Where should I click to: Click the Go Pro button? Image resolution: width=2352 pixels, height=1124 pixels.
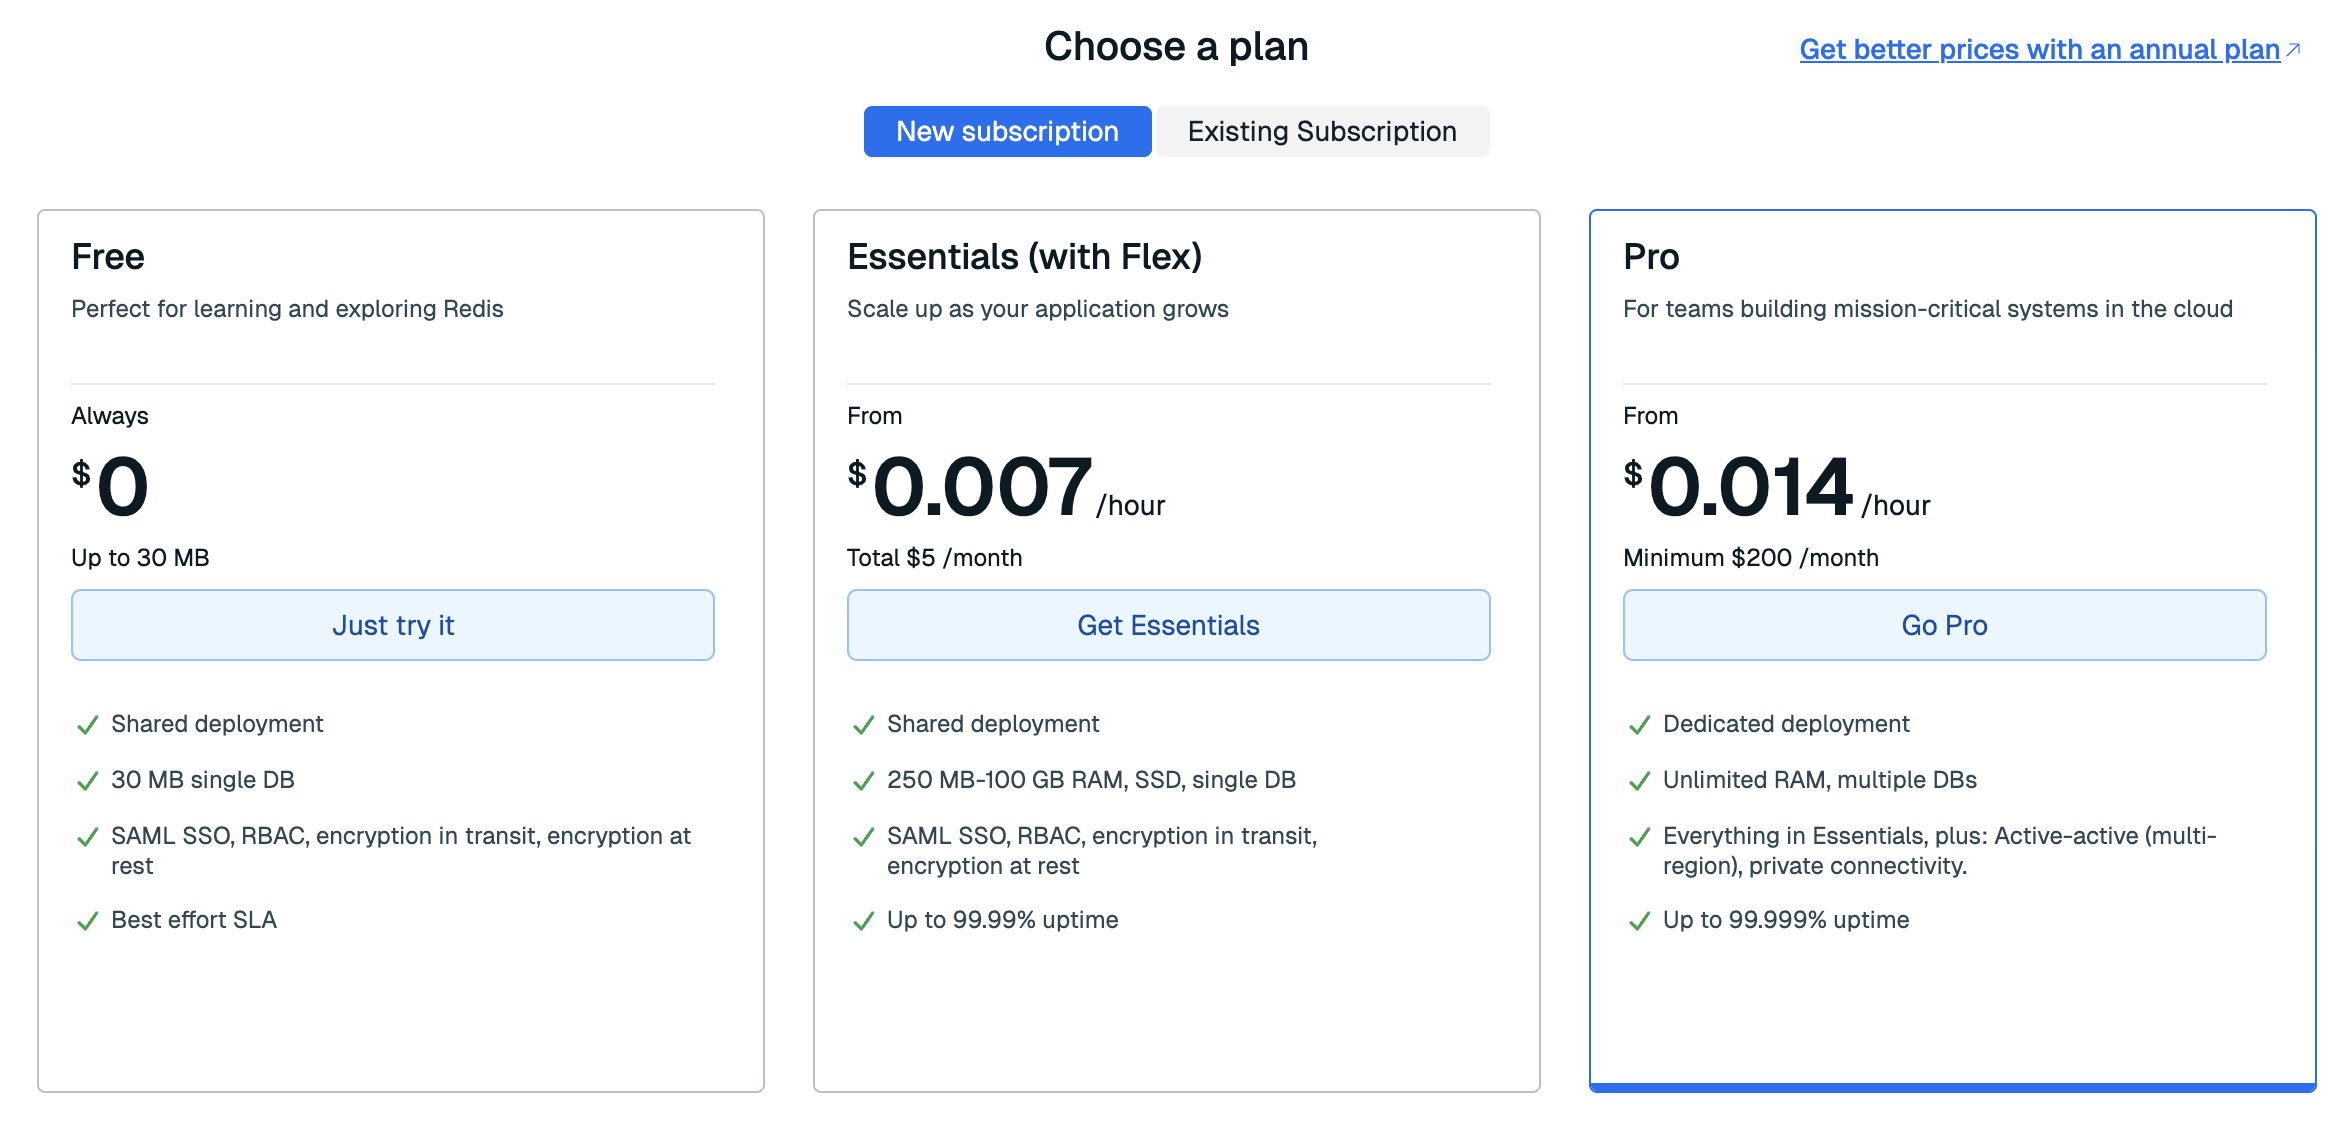(1944, 625)
